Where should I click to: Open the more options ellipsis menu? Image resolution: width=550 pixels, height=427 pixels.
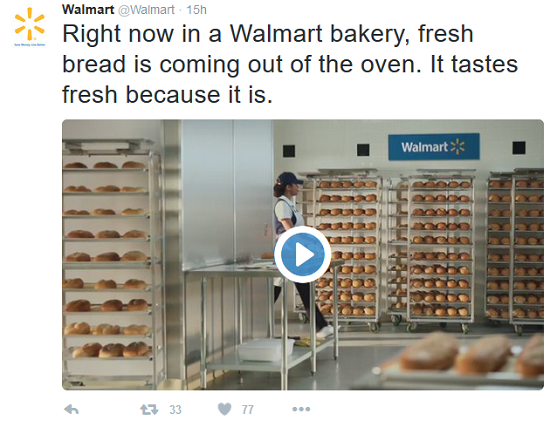(301, 409)
